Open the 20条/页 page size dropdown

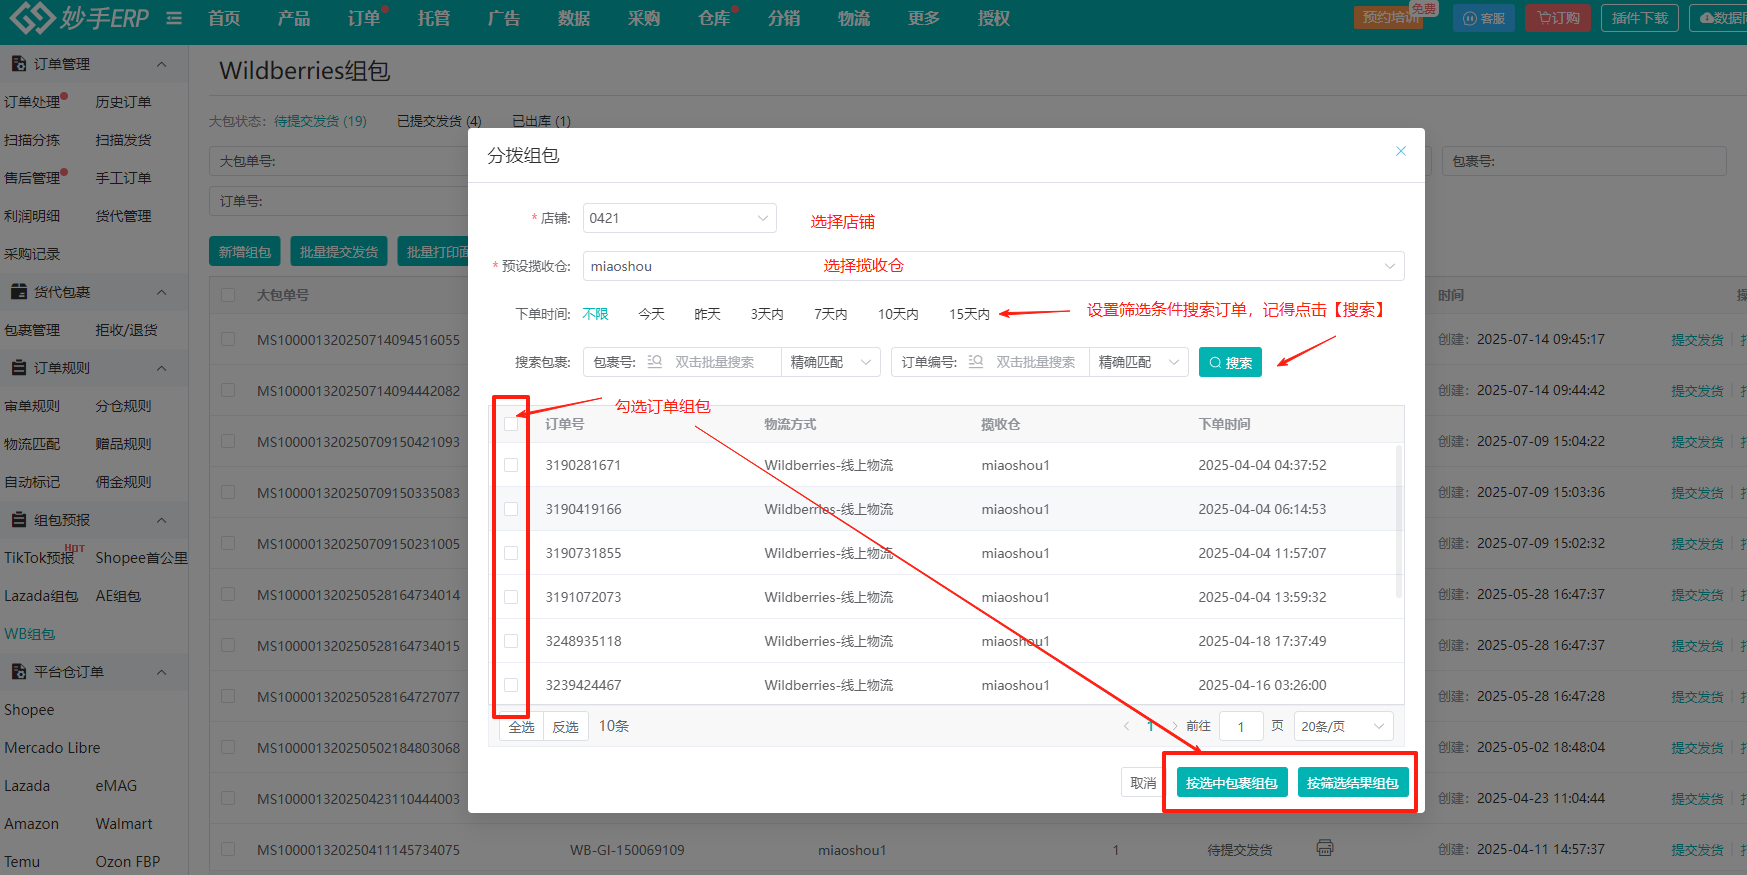(1343, 726)
